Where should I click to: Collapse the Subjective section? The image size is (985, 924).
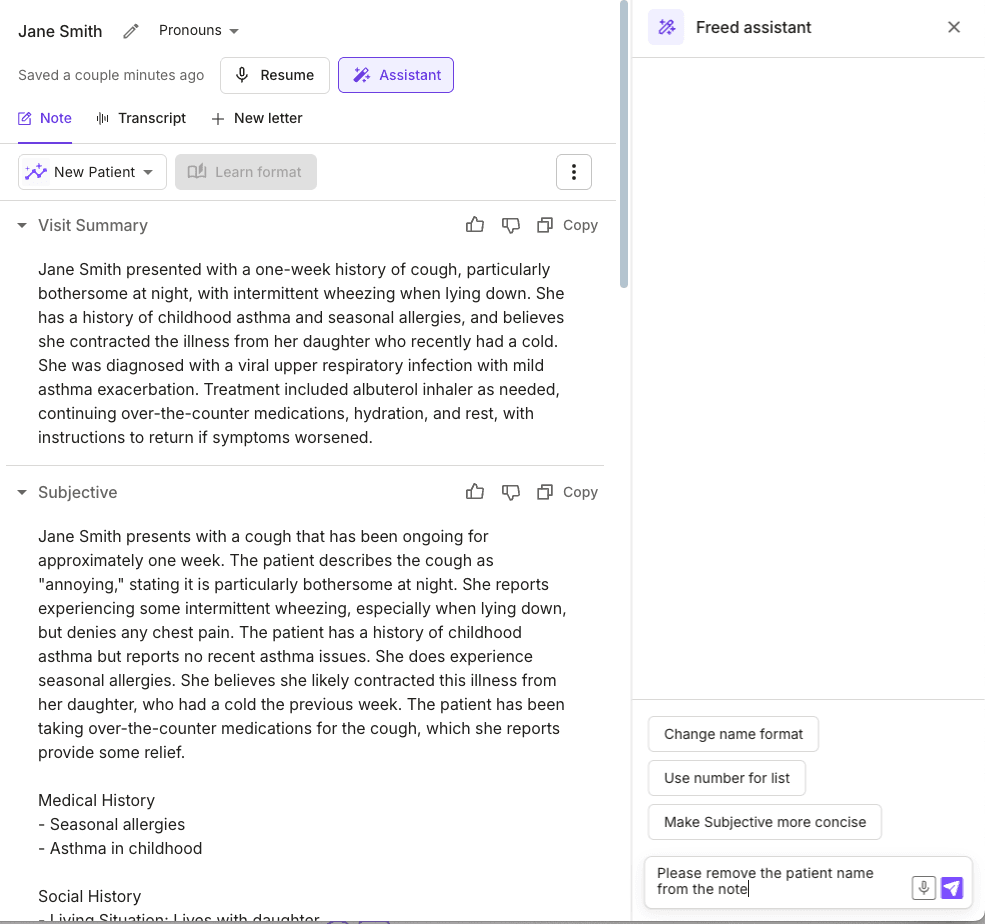pyautogui.click(x=22, y=492)
